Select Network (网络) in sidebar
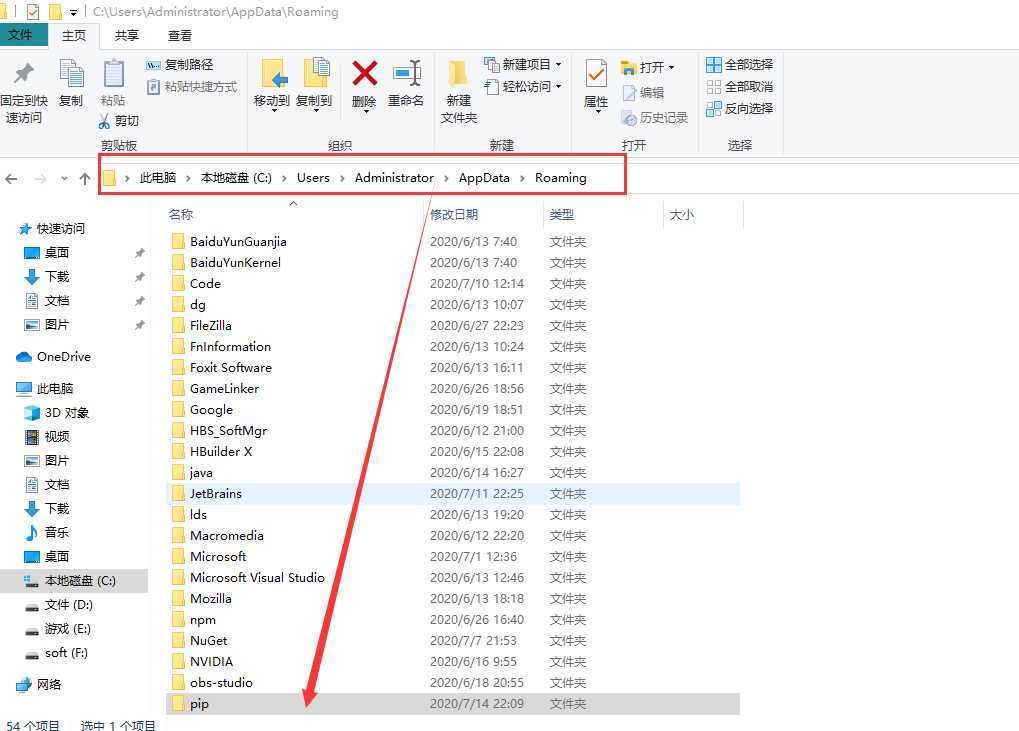Viewport: 1019px width, 731px height. tap(38, 685)
